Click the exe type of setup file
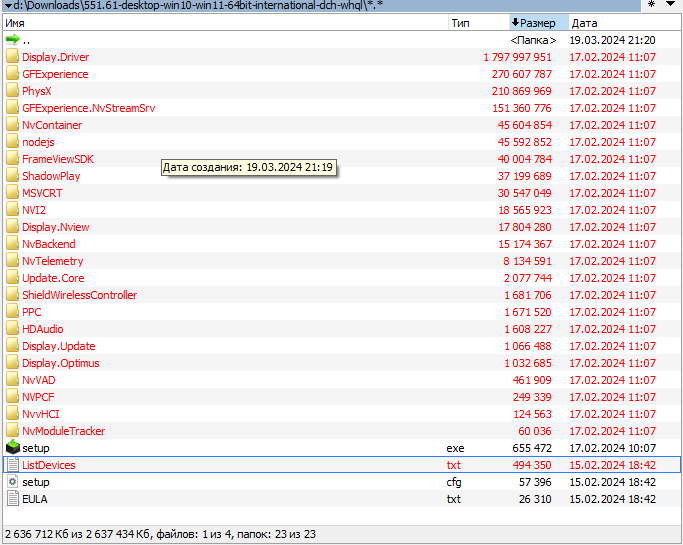Image resolution: width=683 pixels, height=545 pixels. (x=455, y=448)
